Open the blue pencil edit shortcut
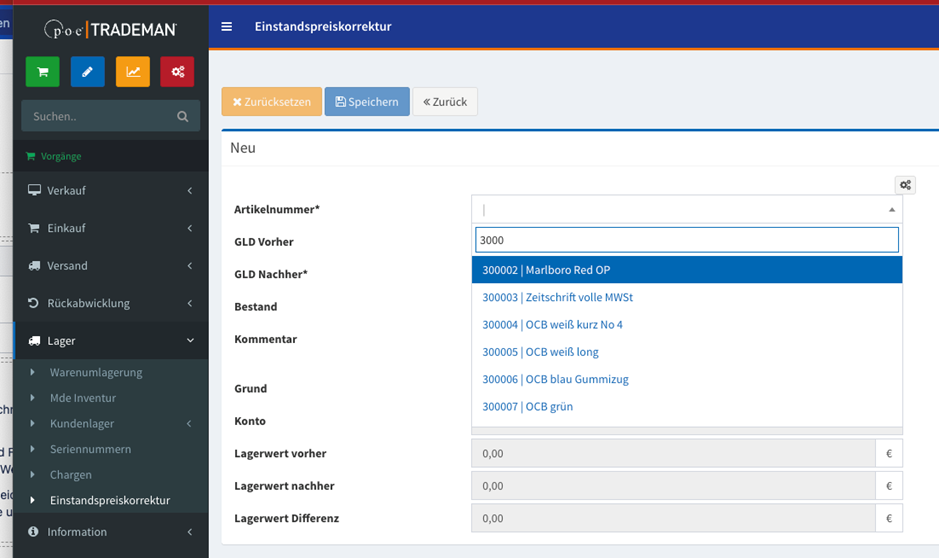The image size is (939, 558). click(87, 72)
